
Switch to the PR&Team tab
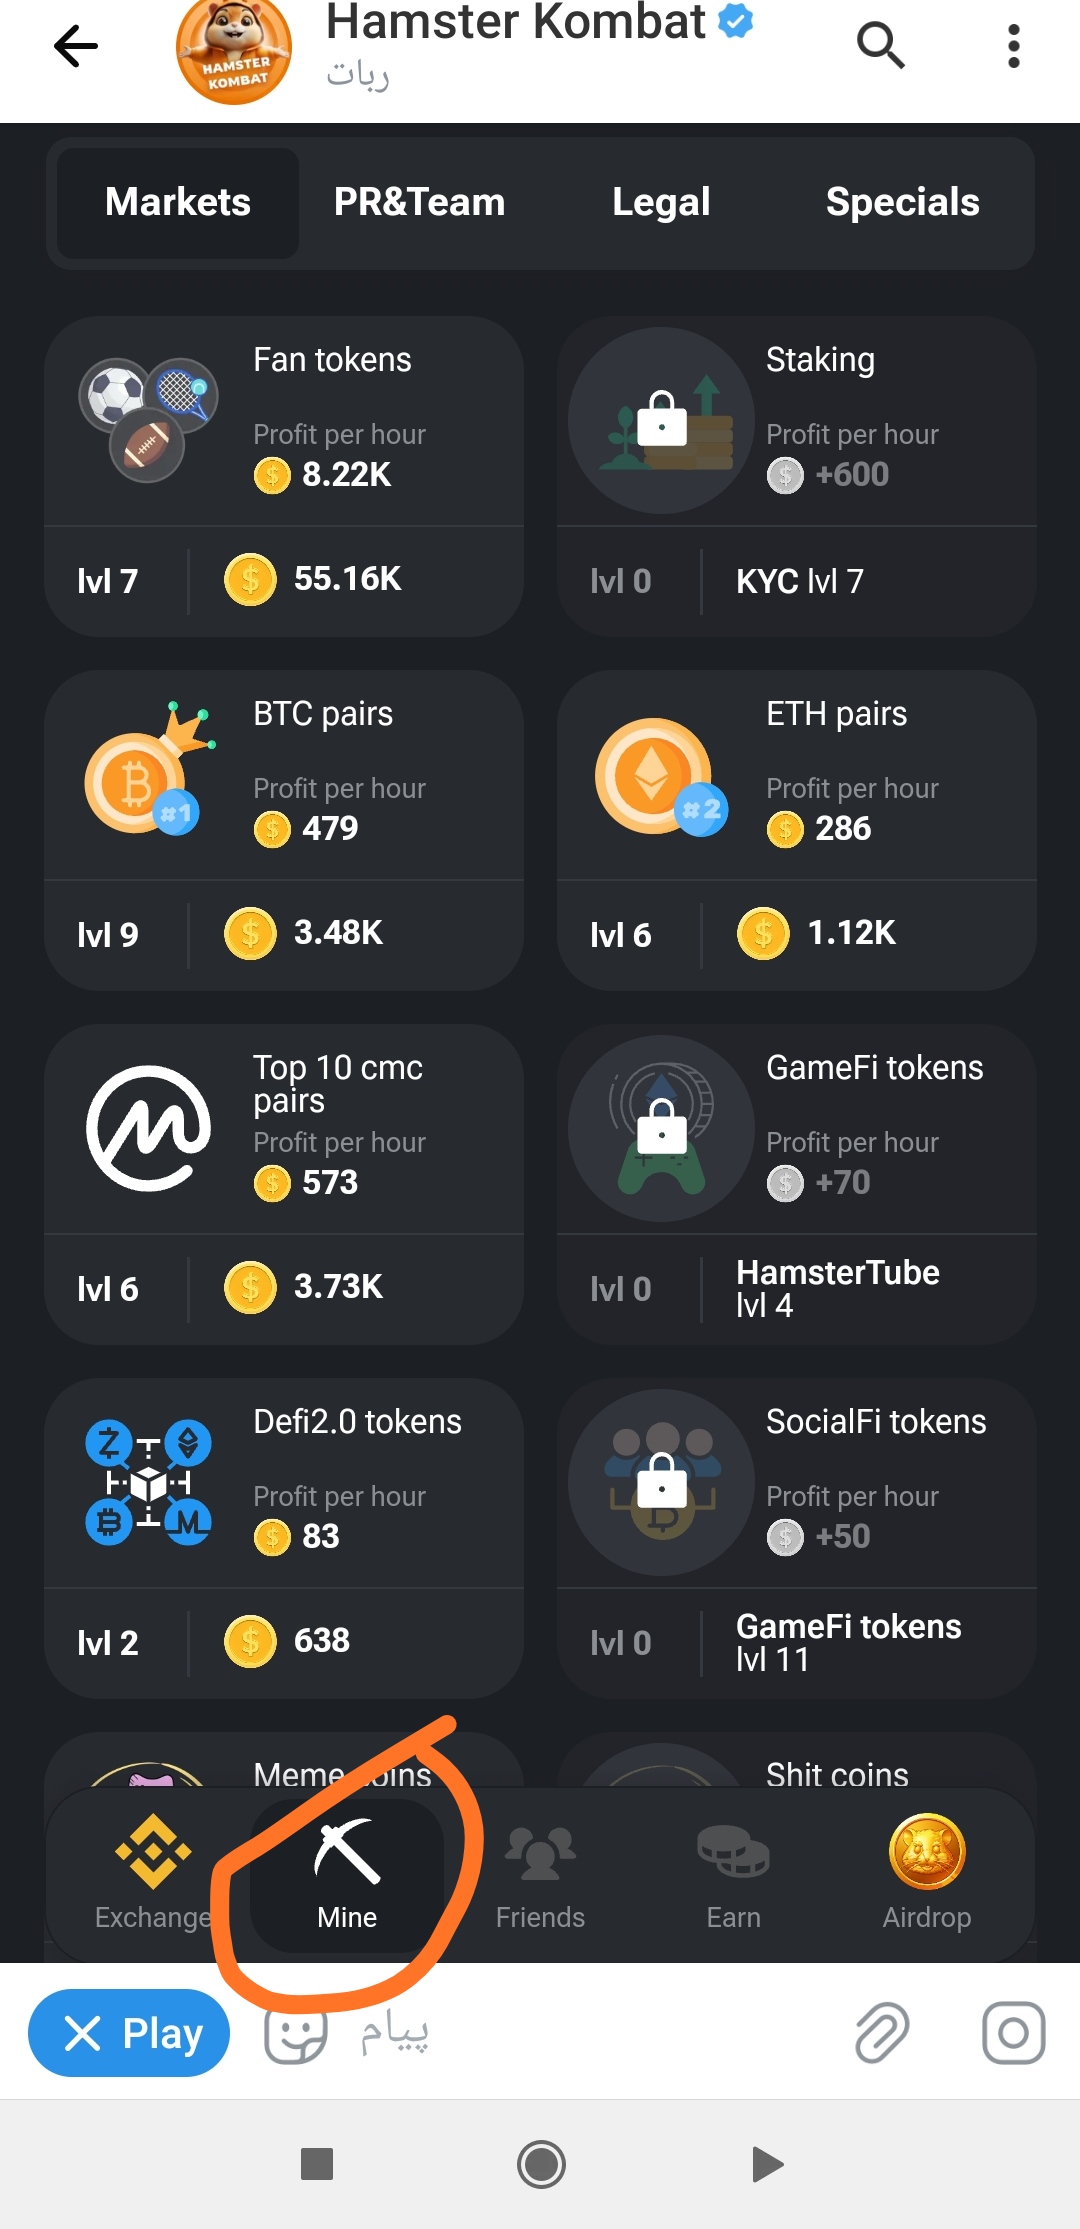pyautogui.click(x=419, y=202)
